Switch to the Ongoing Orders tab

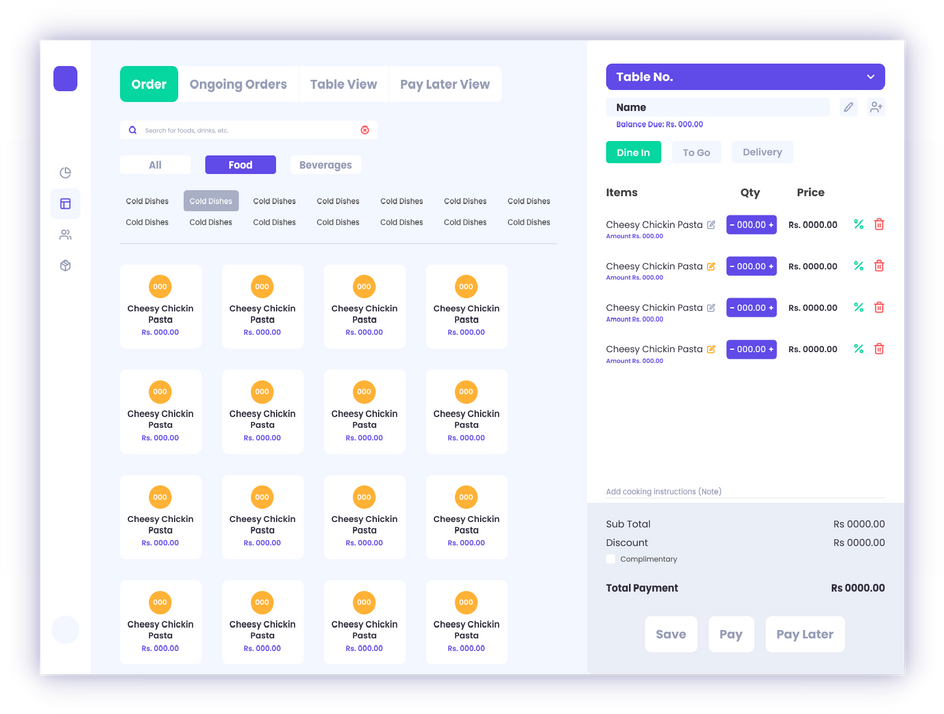coord(238,85)
